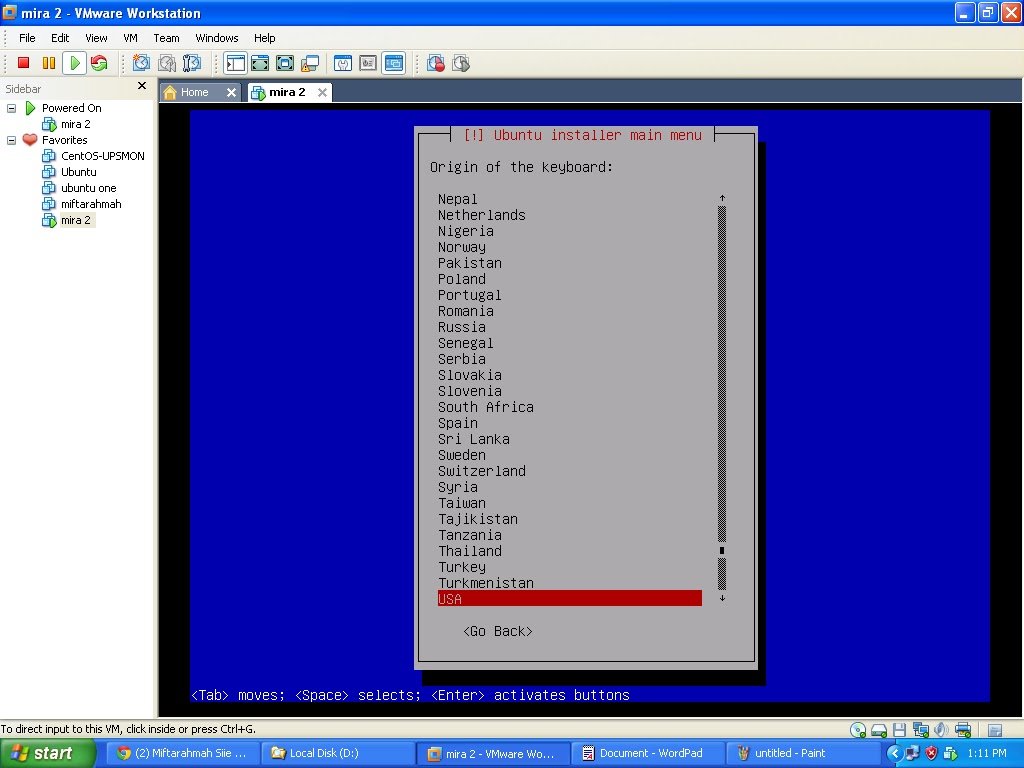
Task: Open the View menu
Action: click(x=96, y=38)
